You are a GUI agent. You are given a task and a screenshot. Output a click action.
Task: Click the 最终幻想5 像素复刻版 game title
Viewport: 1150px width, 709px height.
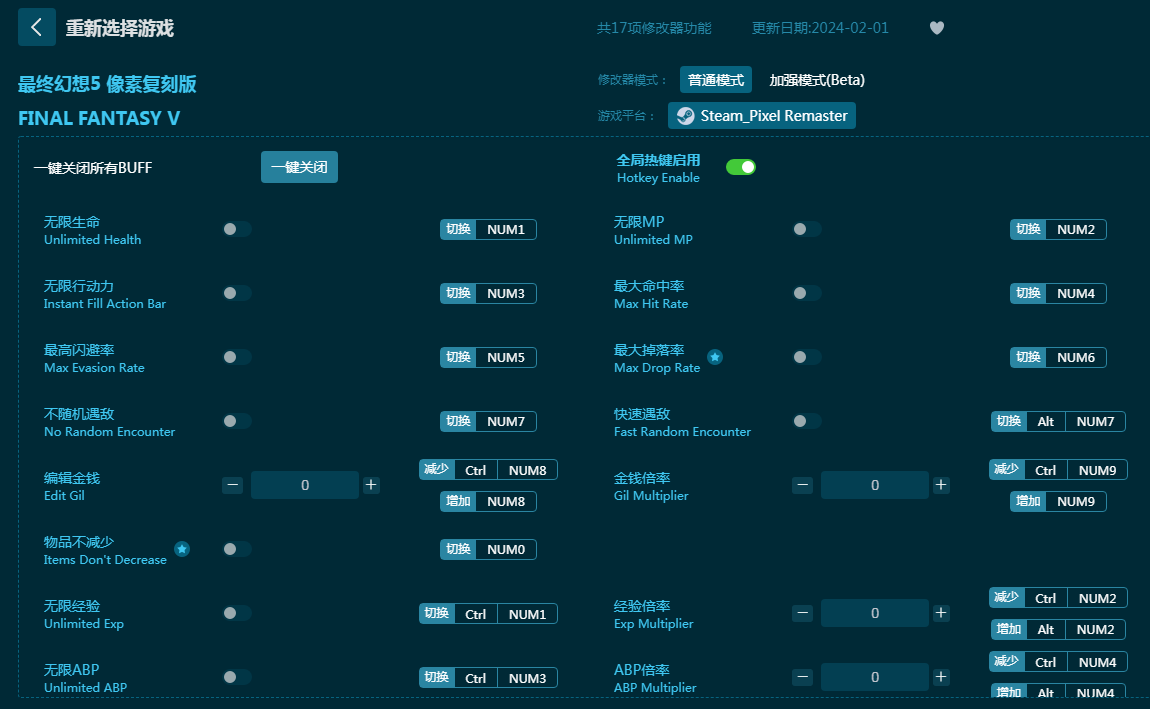click(107, 84)
